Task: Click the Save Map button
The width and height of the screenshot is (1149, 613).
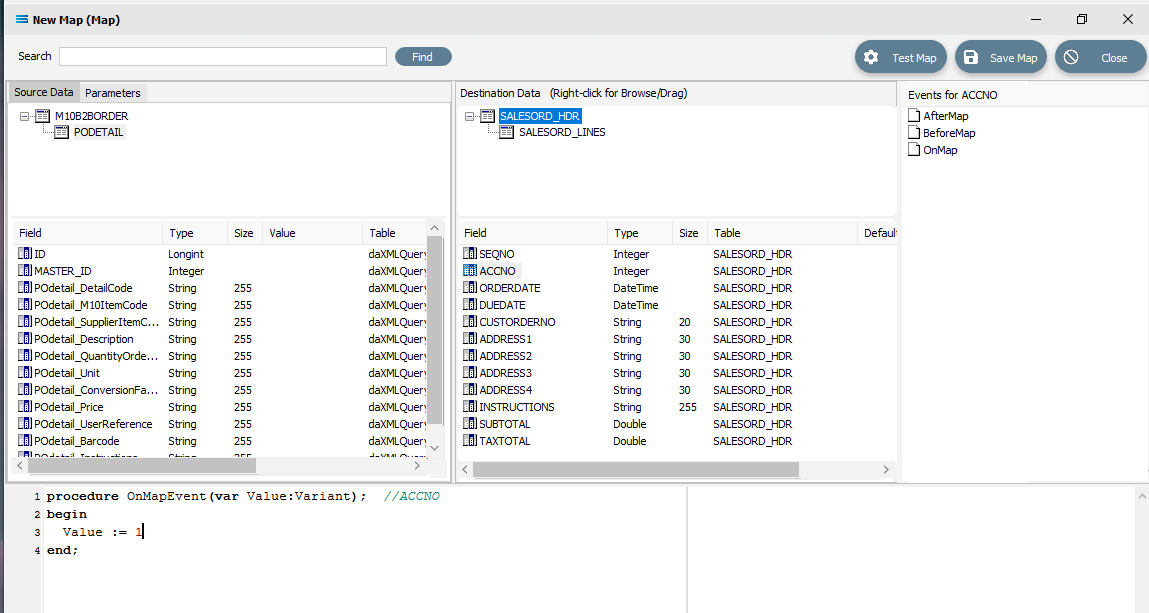Action: pos(1000,57)
